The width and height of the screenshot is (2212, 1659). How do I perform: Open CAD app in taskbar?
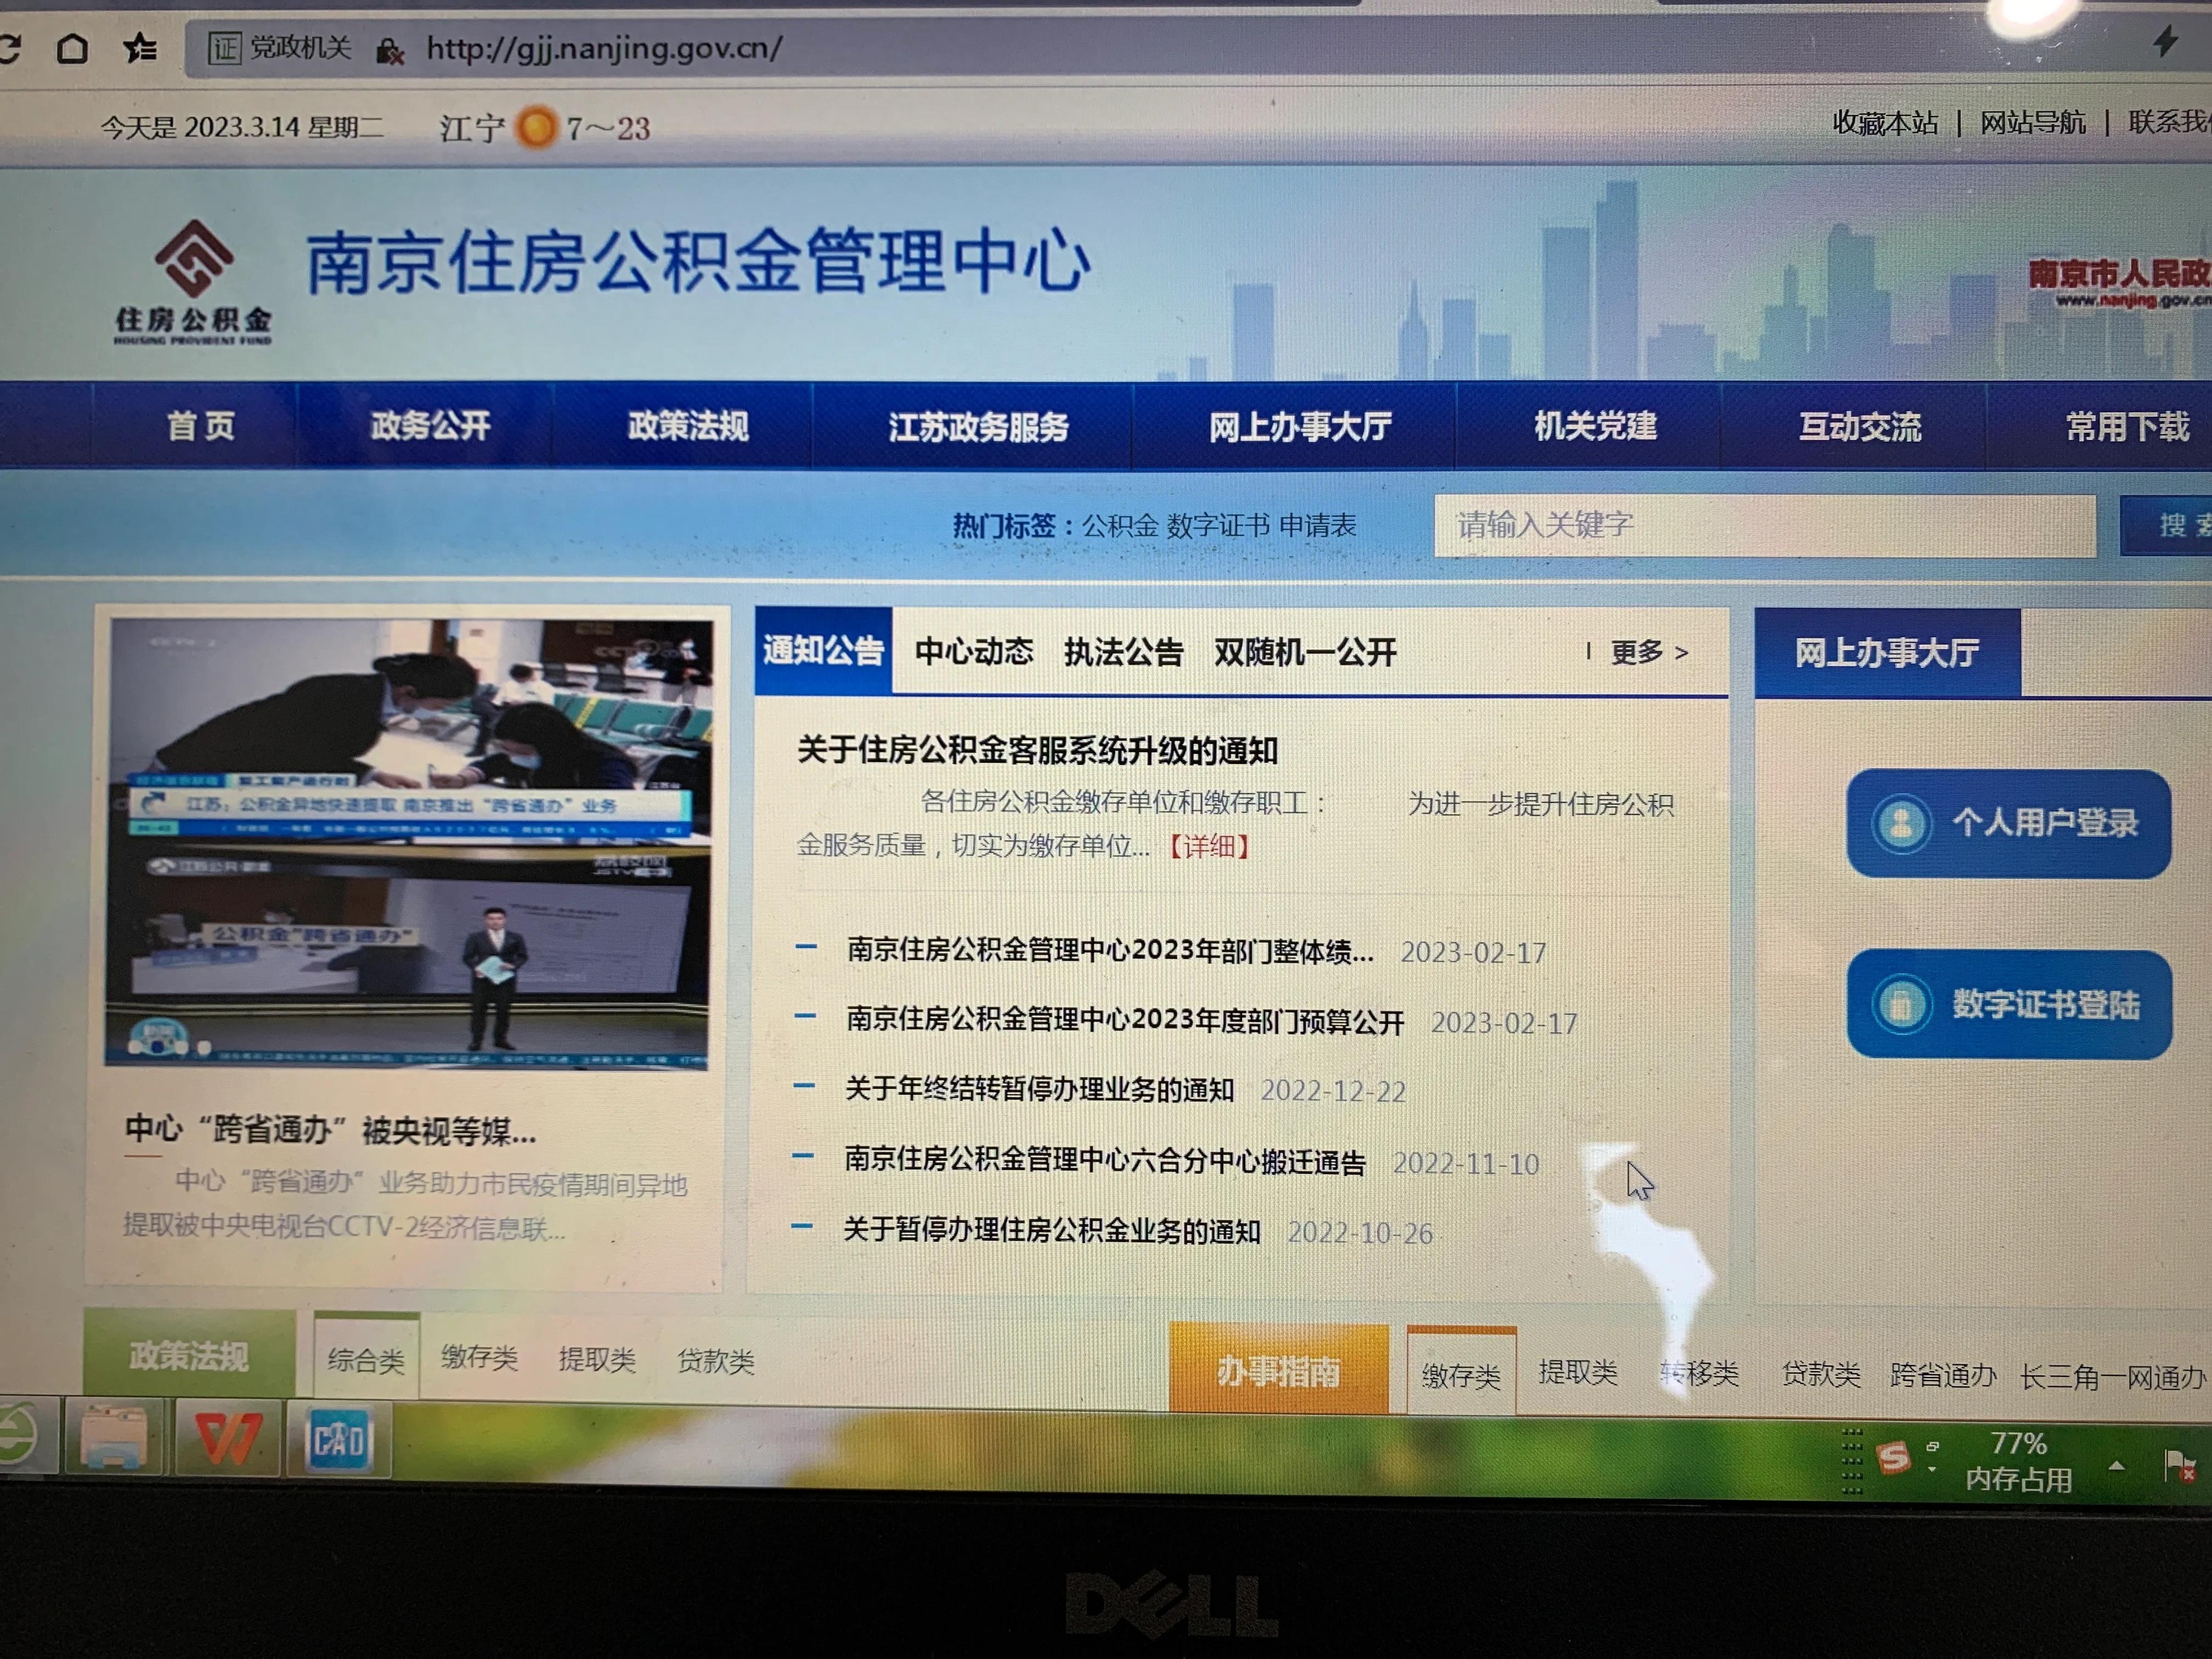[x=338, y=1440]
